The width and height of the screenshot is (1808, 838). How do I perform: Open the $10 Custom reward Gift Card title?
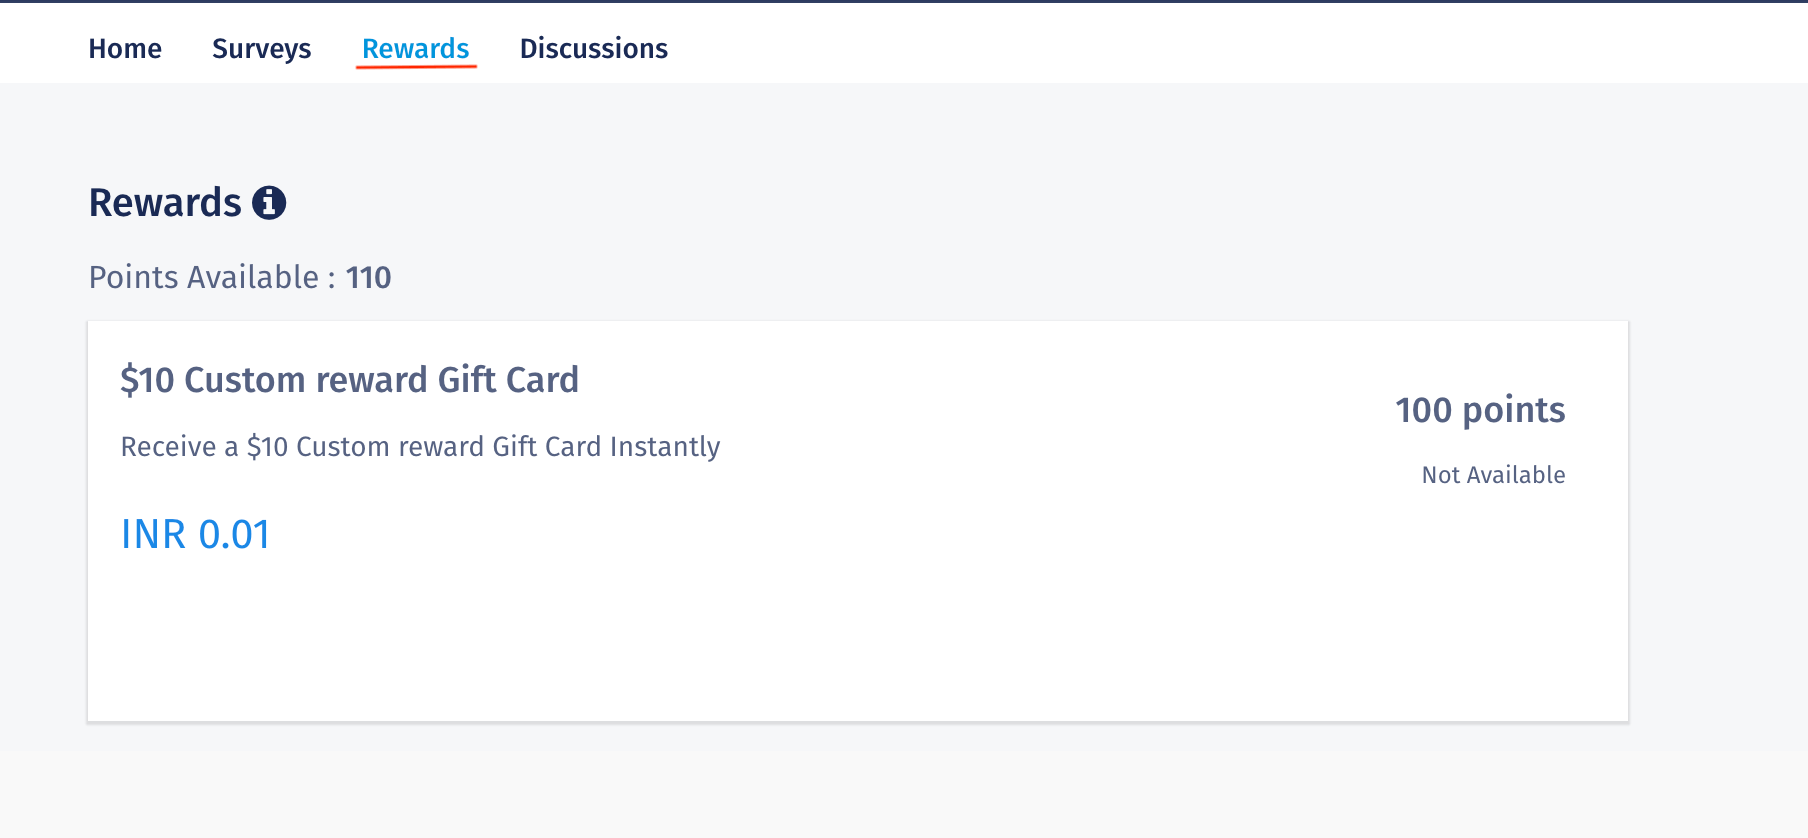pyautogui.click(x=349, y=380)
